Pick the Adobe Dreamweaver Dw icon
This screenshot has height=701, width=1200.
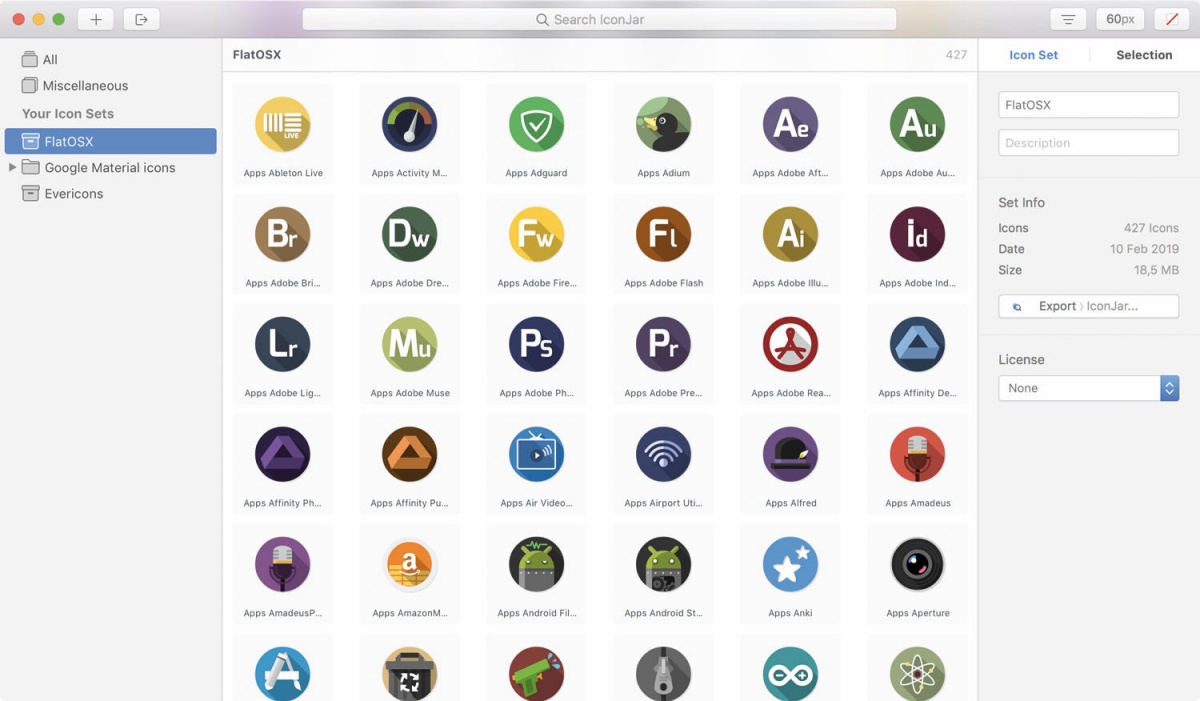tap(410, 234)
